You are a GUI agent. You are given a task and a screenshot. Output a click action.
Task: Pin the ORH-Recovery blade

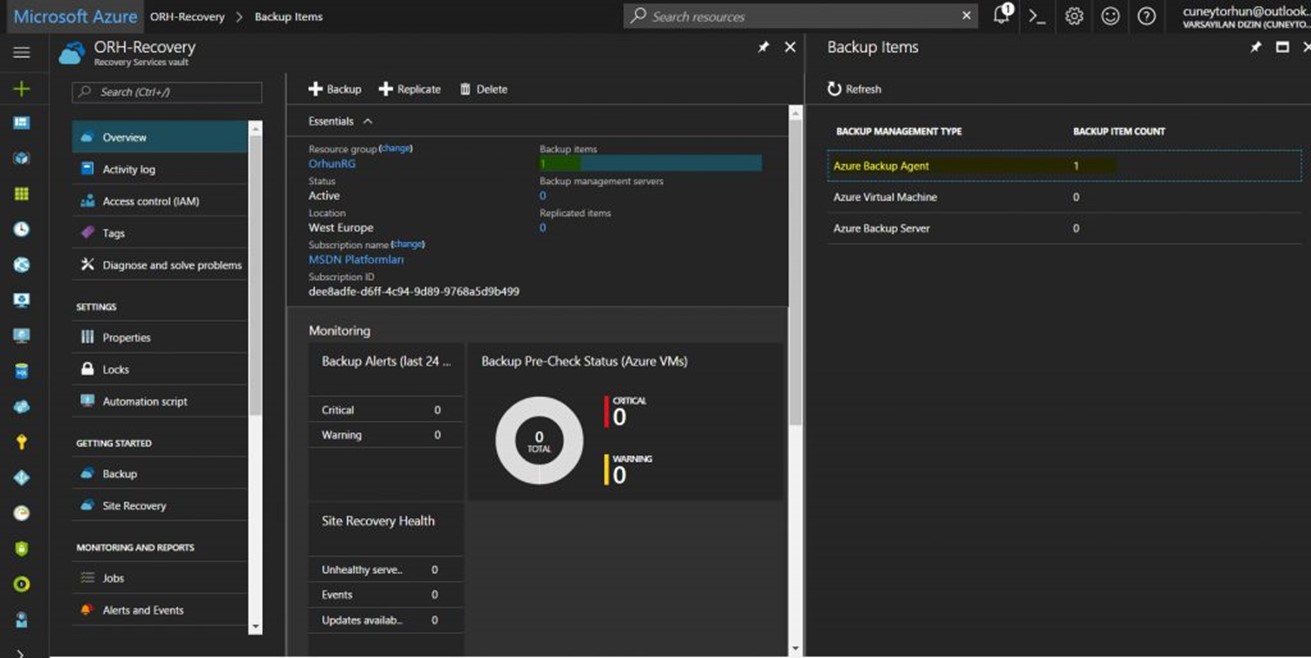coord(763,47)
